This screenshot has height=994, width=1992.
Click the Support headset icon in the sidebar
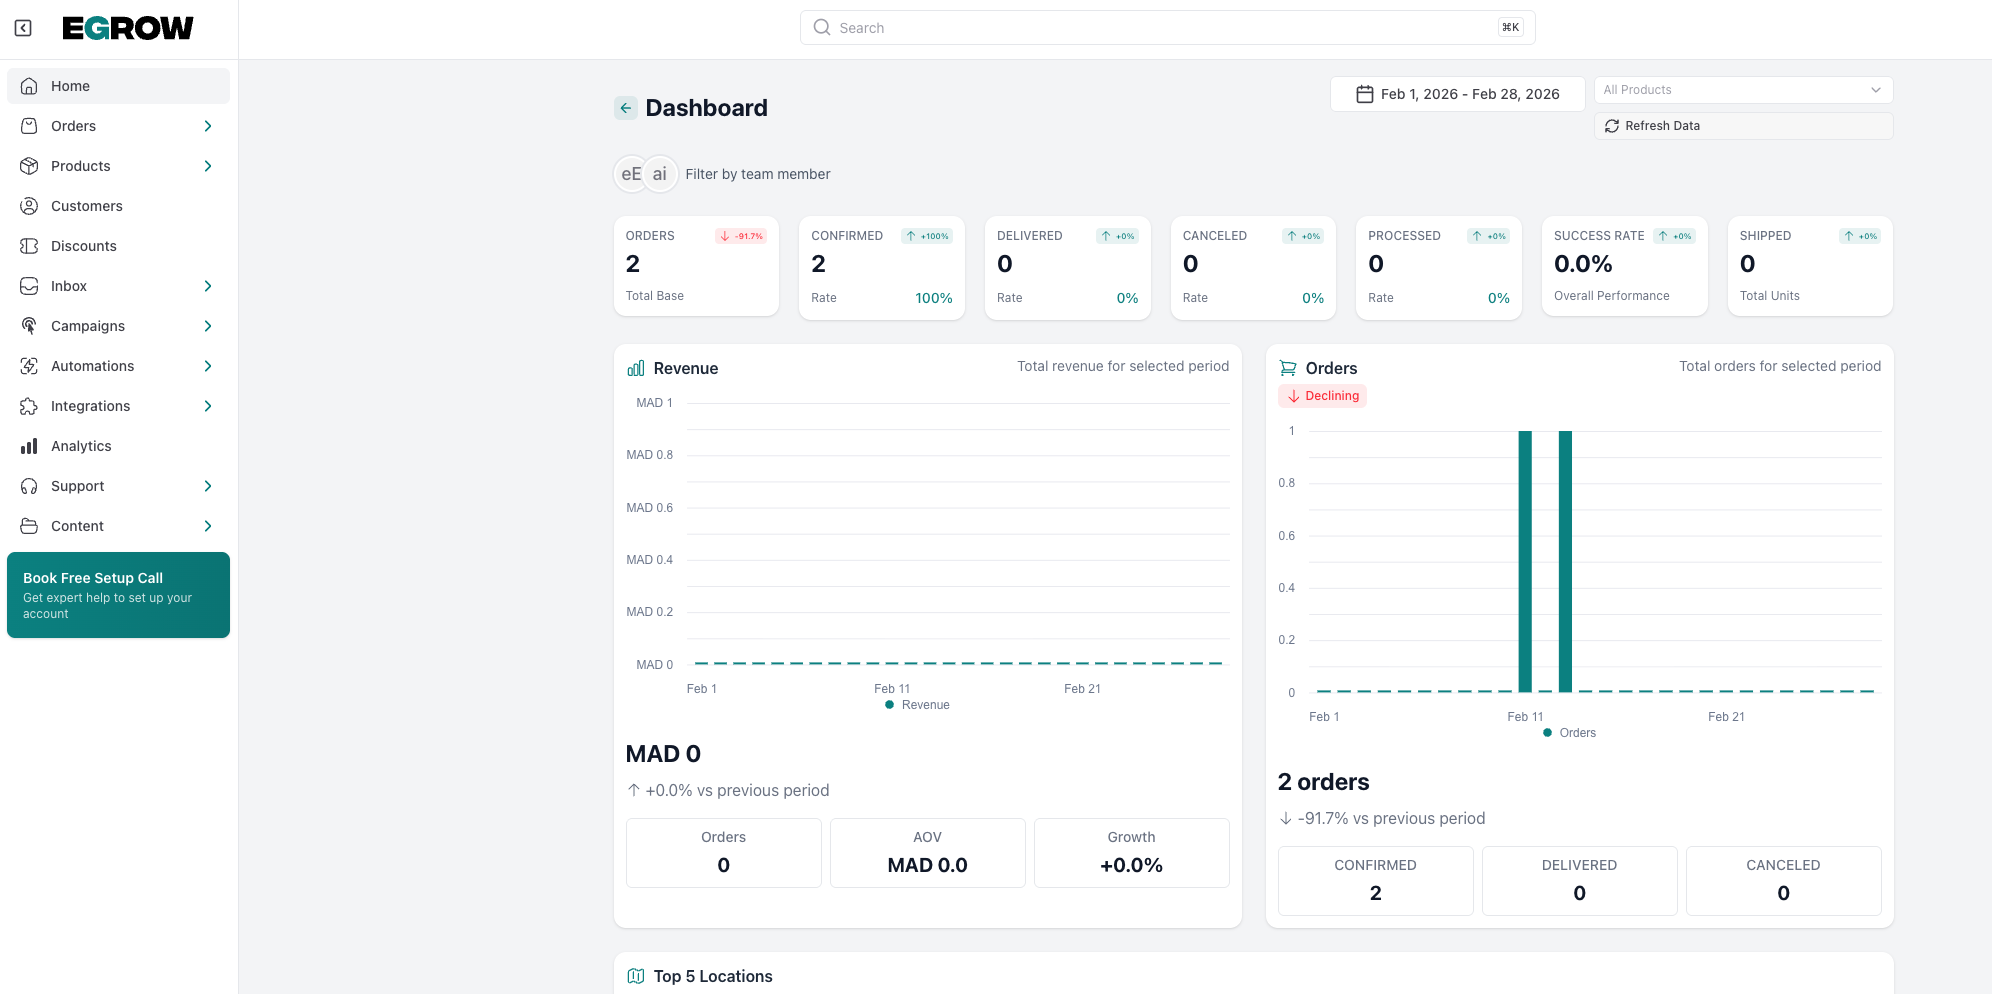[29, 486]
